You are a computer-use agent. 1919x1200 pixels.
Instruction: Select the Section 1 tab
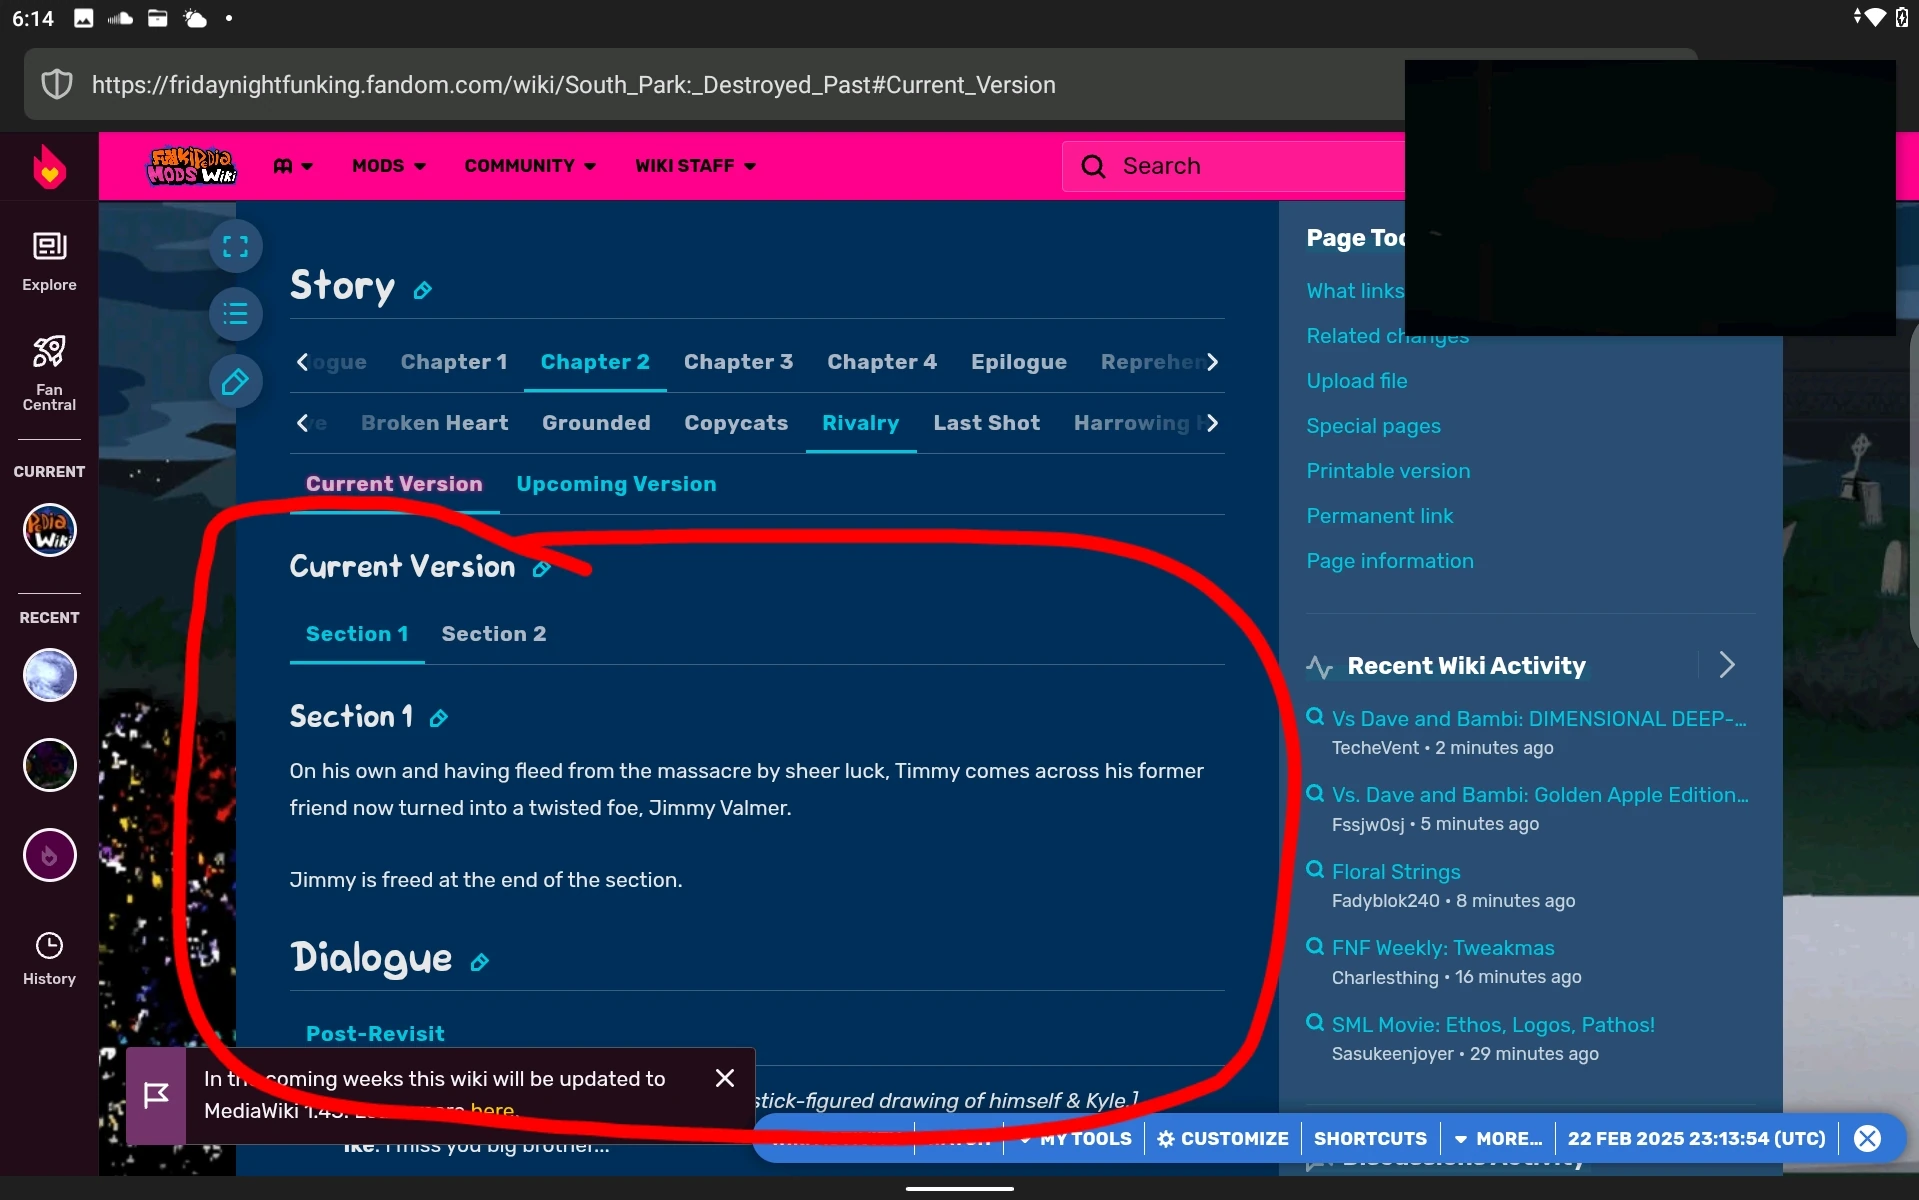point(357,634)
